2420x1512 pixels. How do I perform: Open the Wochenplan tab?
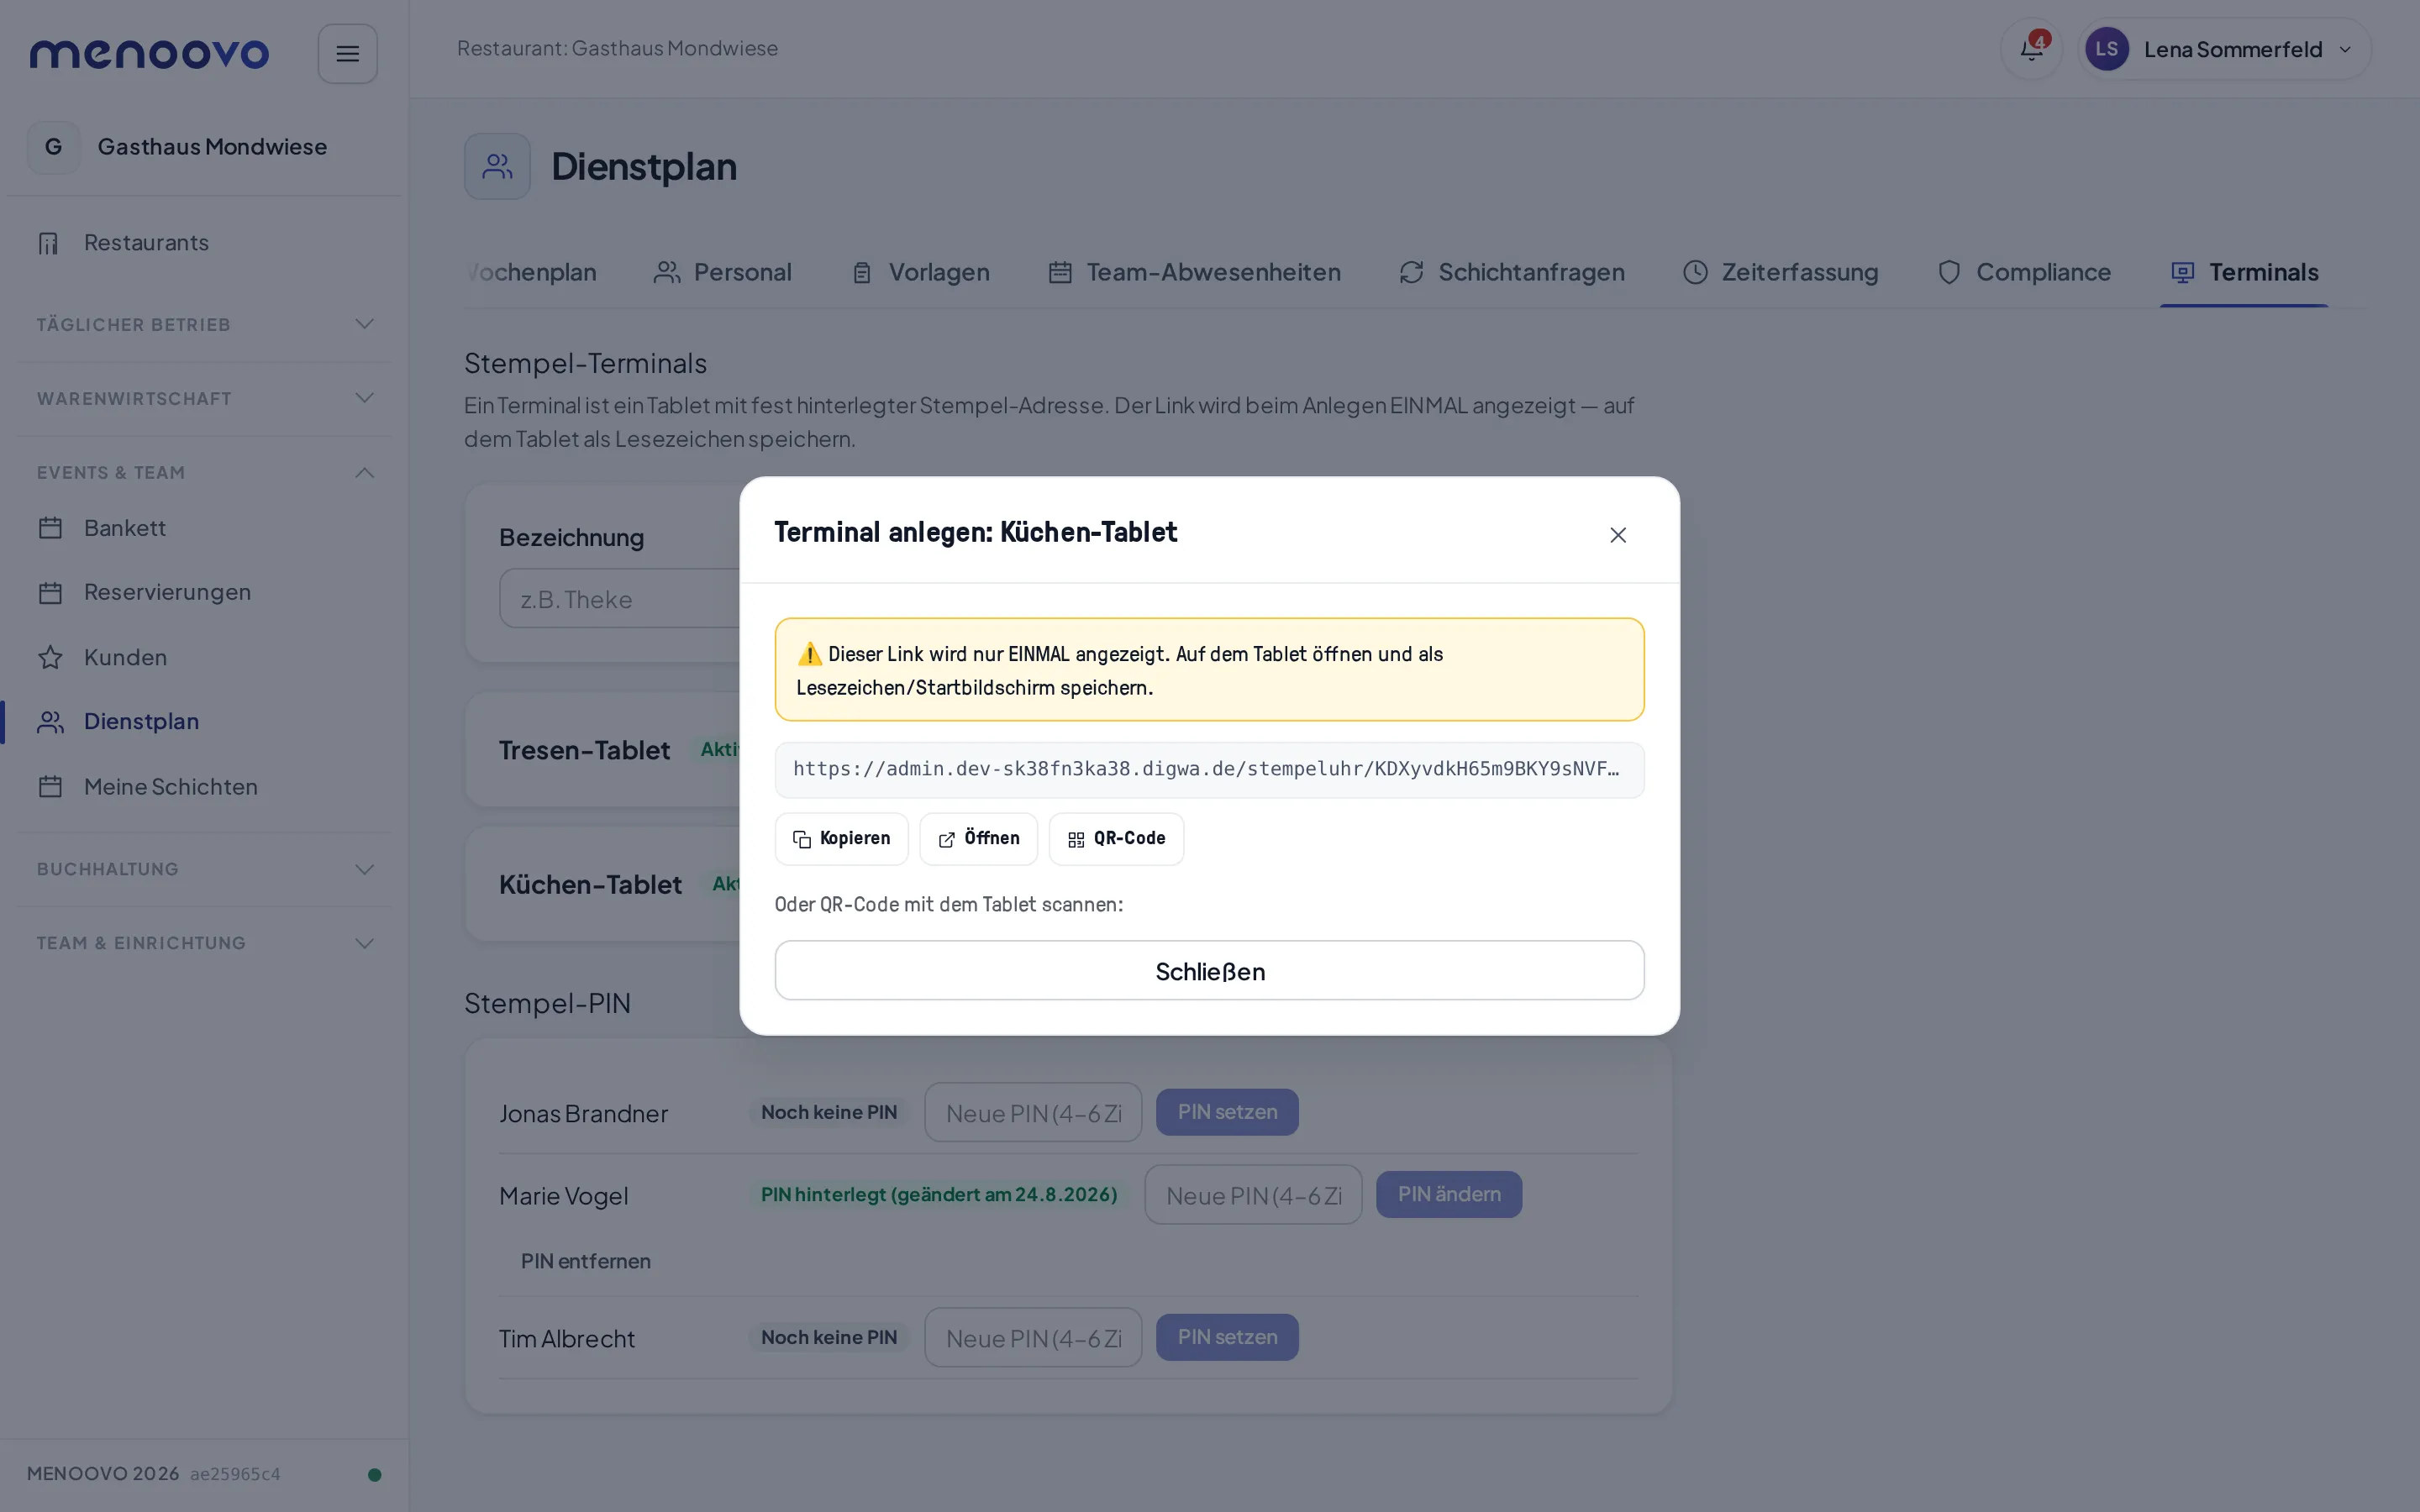531,272
